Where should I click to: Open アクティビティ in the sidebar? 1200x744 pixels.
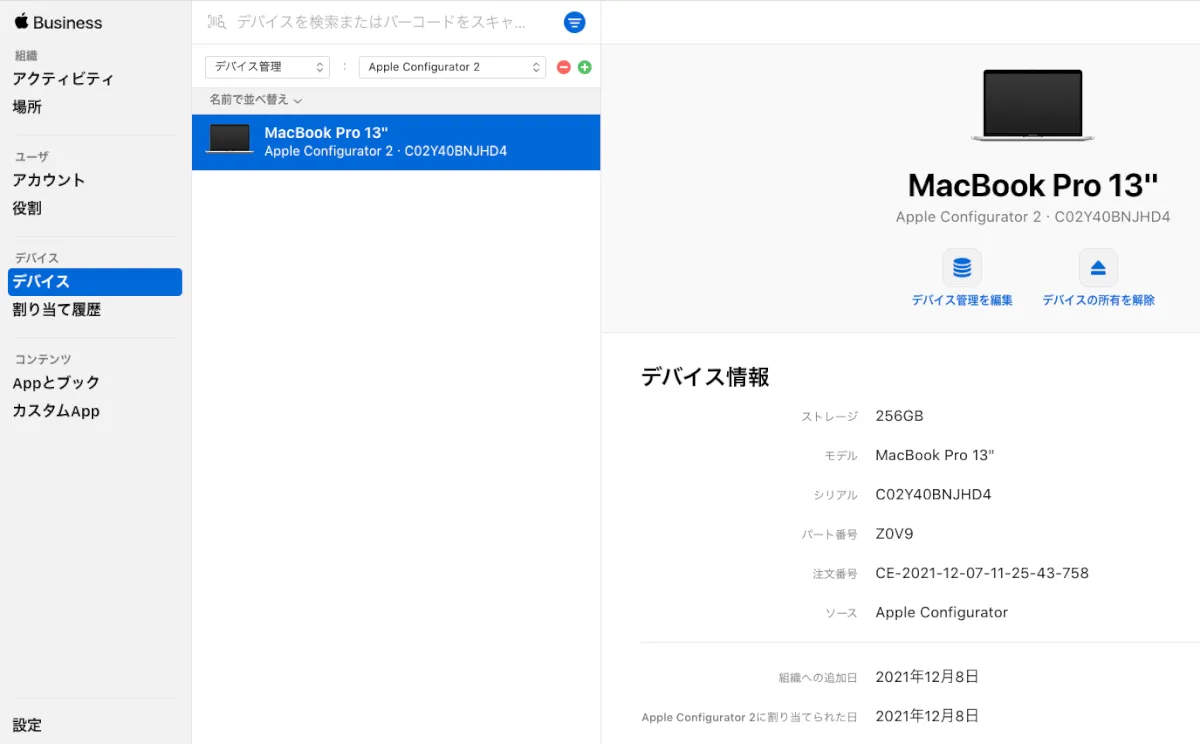[x=63, y=79]
